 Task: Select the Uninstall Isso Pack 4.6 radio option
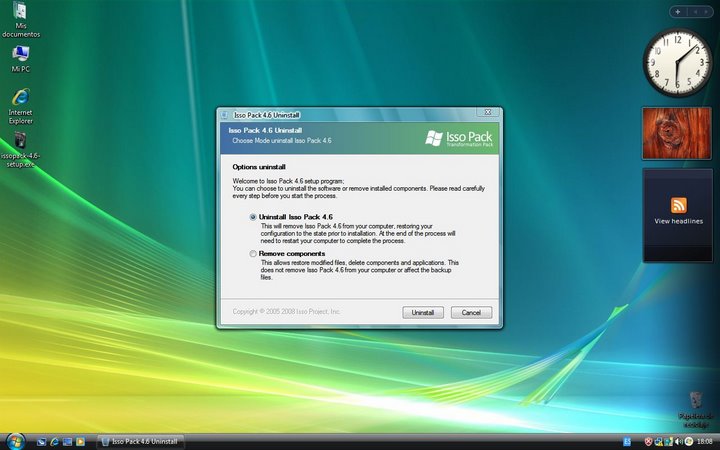coord(253,217)
